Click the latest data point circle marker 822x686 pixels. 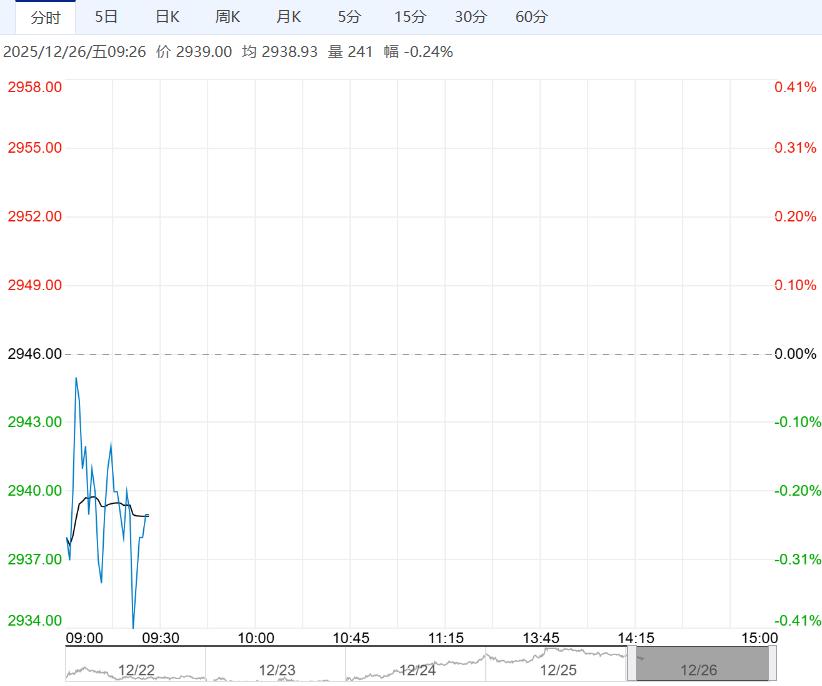click(x=147, y=515)
